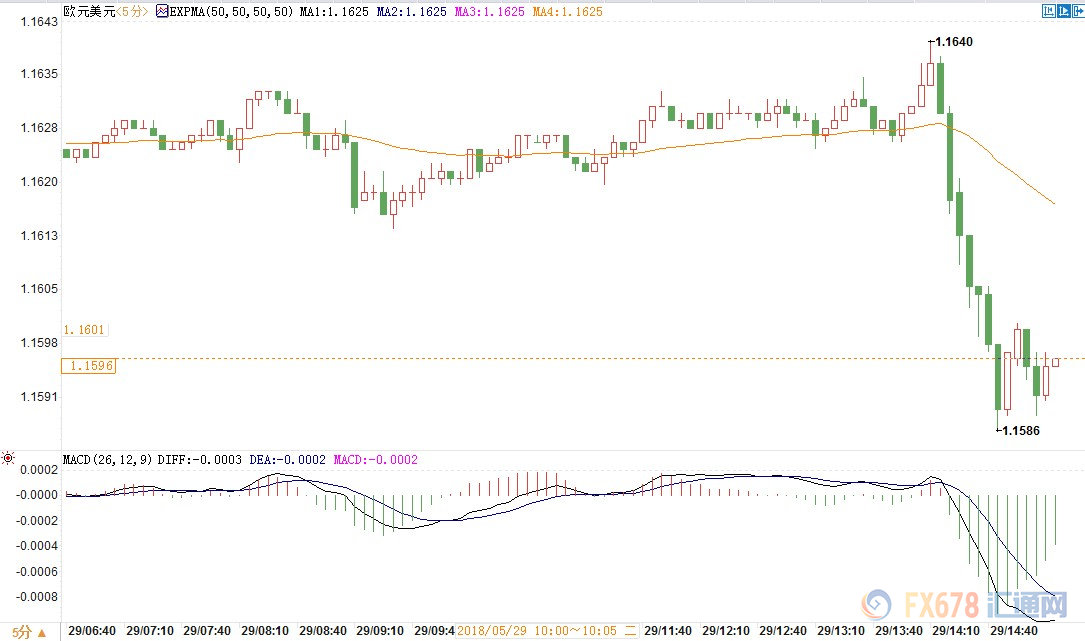Click the -0.0006 MACD axis label

[x=37, y=571]
